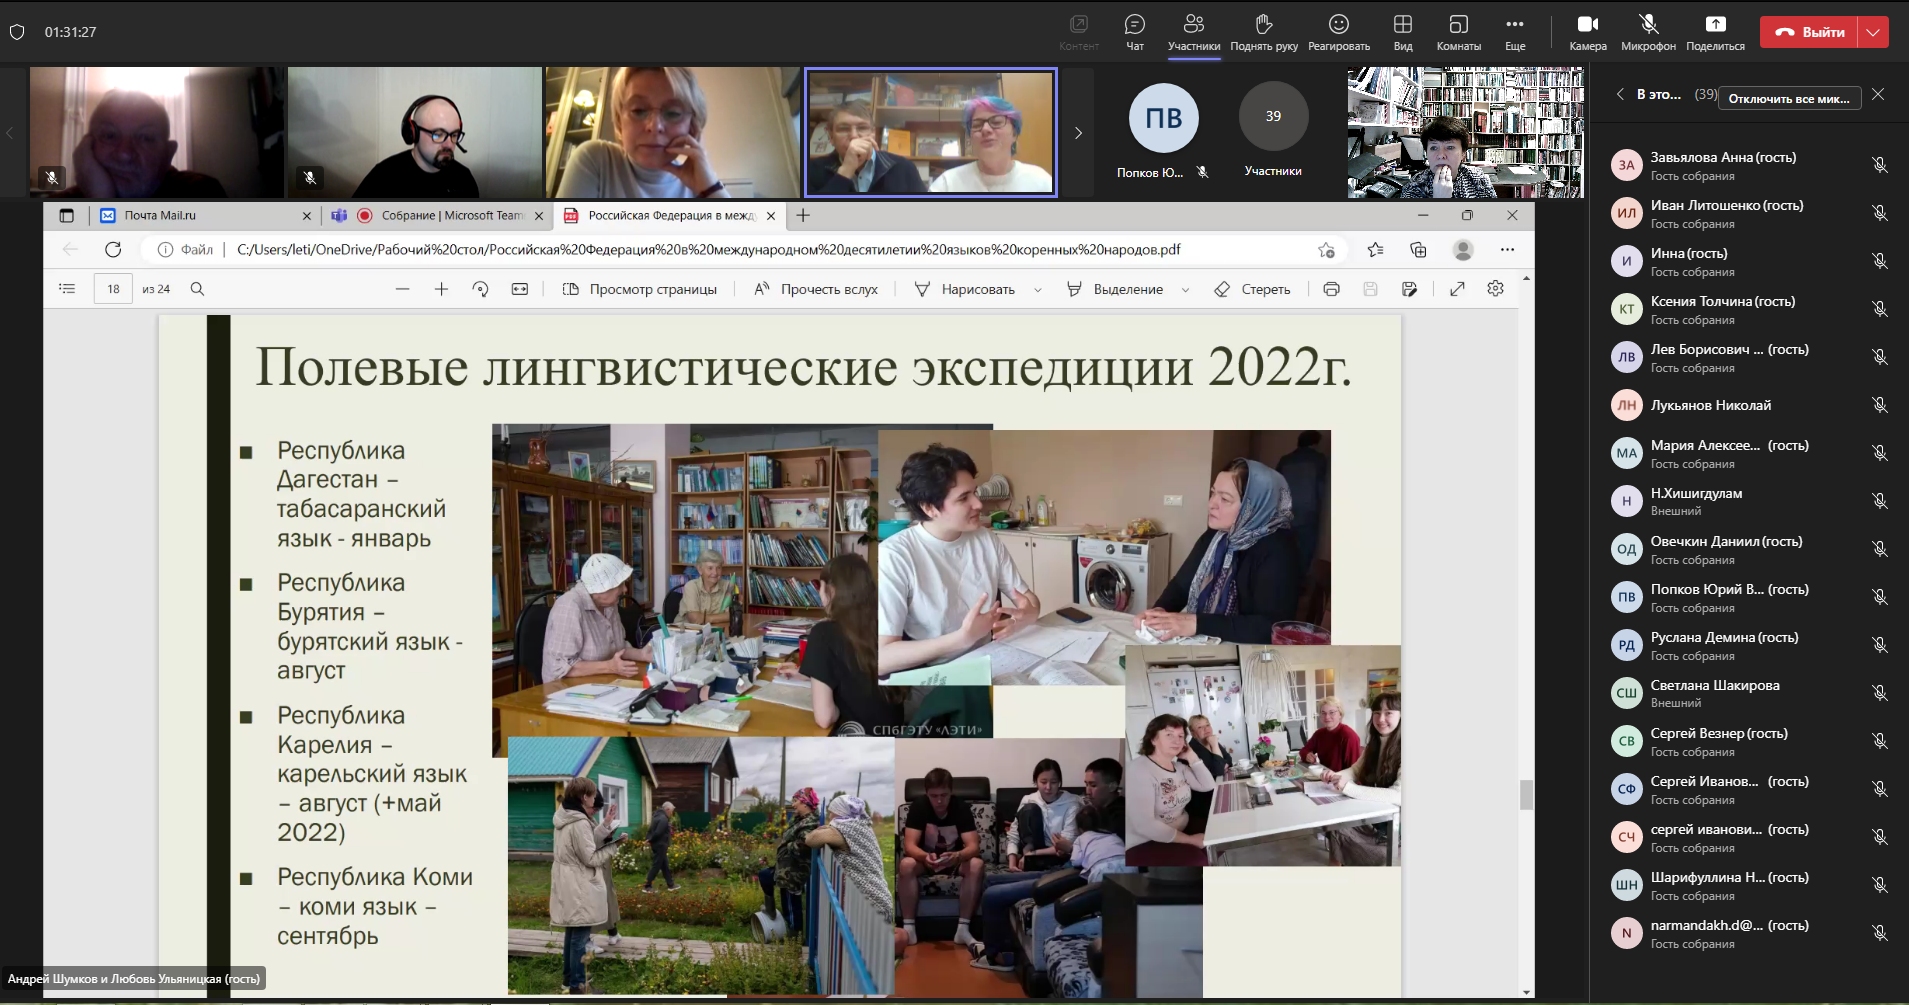Click the PDF page number field
The image size is (1909, 1005).
click(113, 289)
